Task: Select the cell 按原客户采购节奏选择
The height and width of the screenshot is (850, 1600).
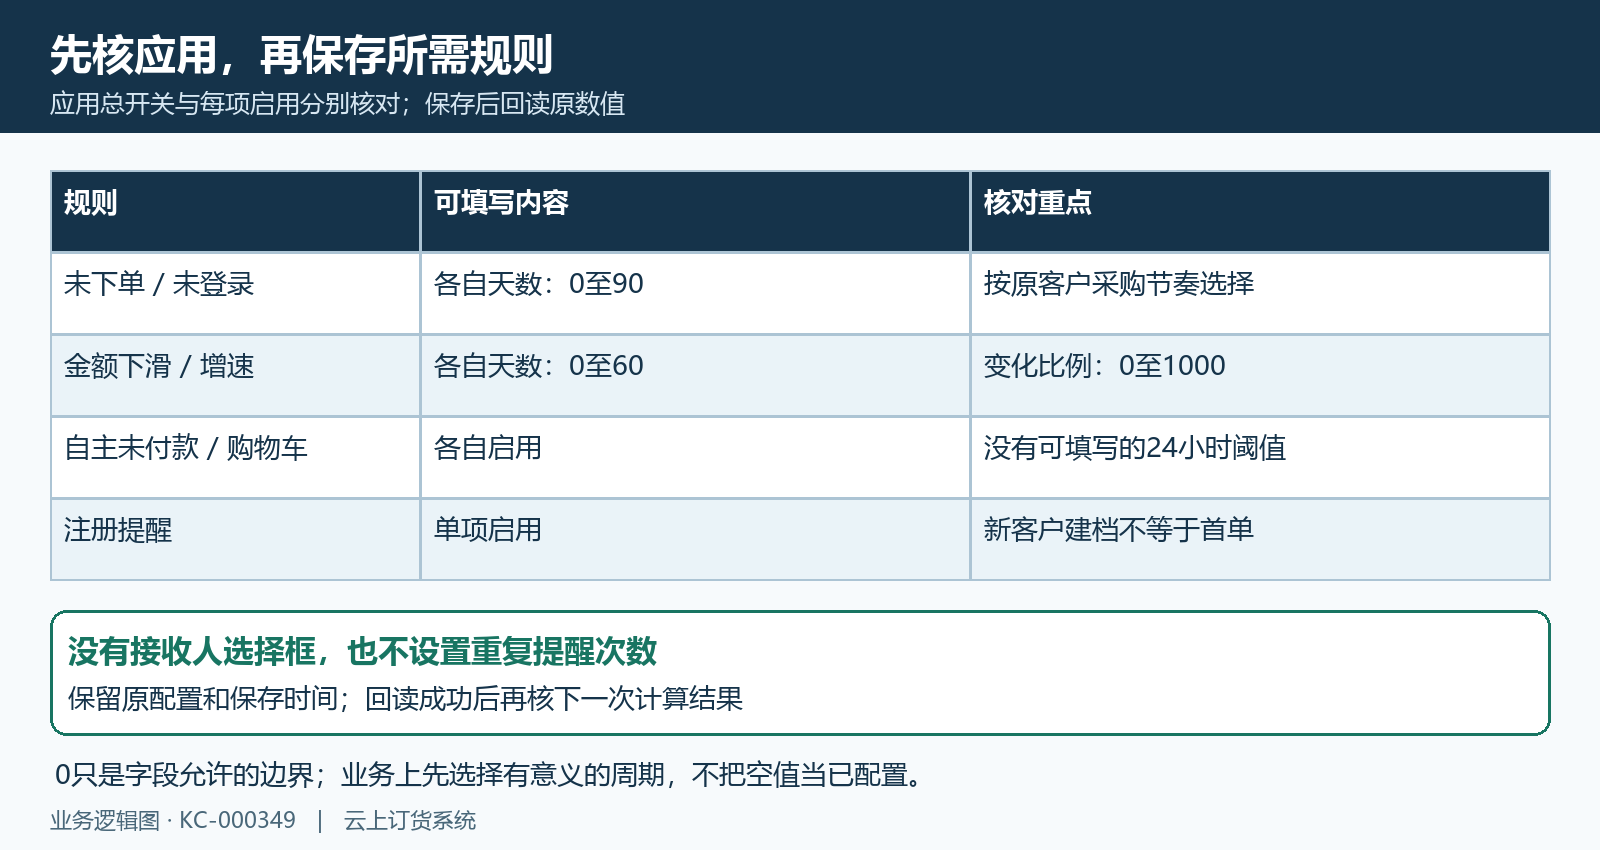Action: click(1260, 294)
